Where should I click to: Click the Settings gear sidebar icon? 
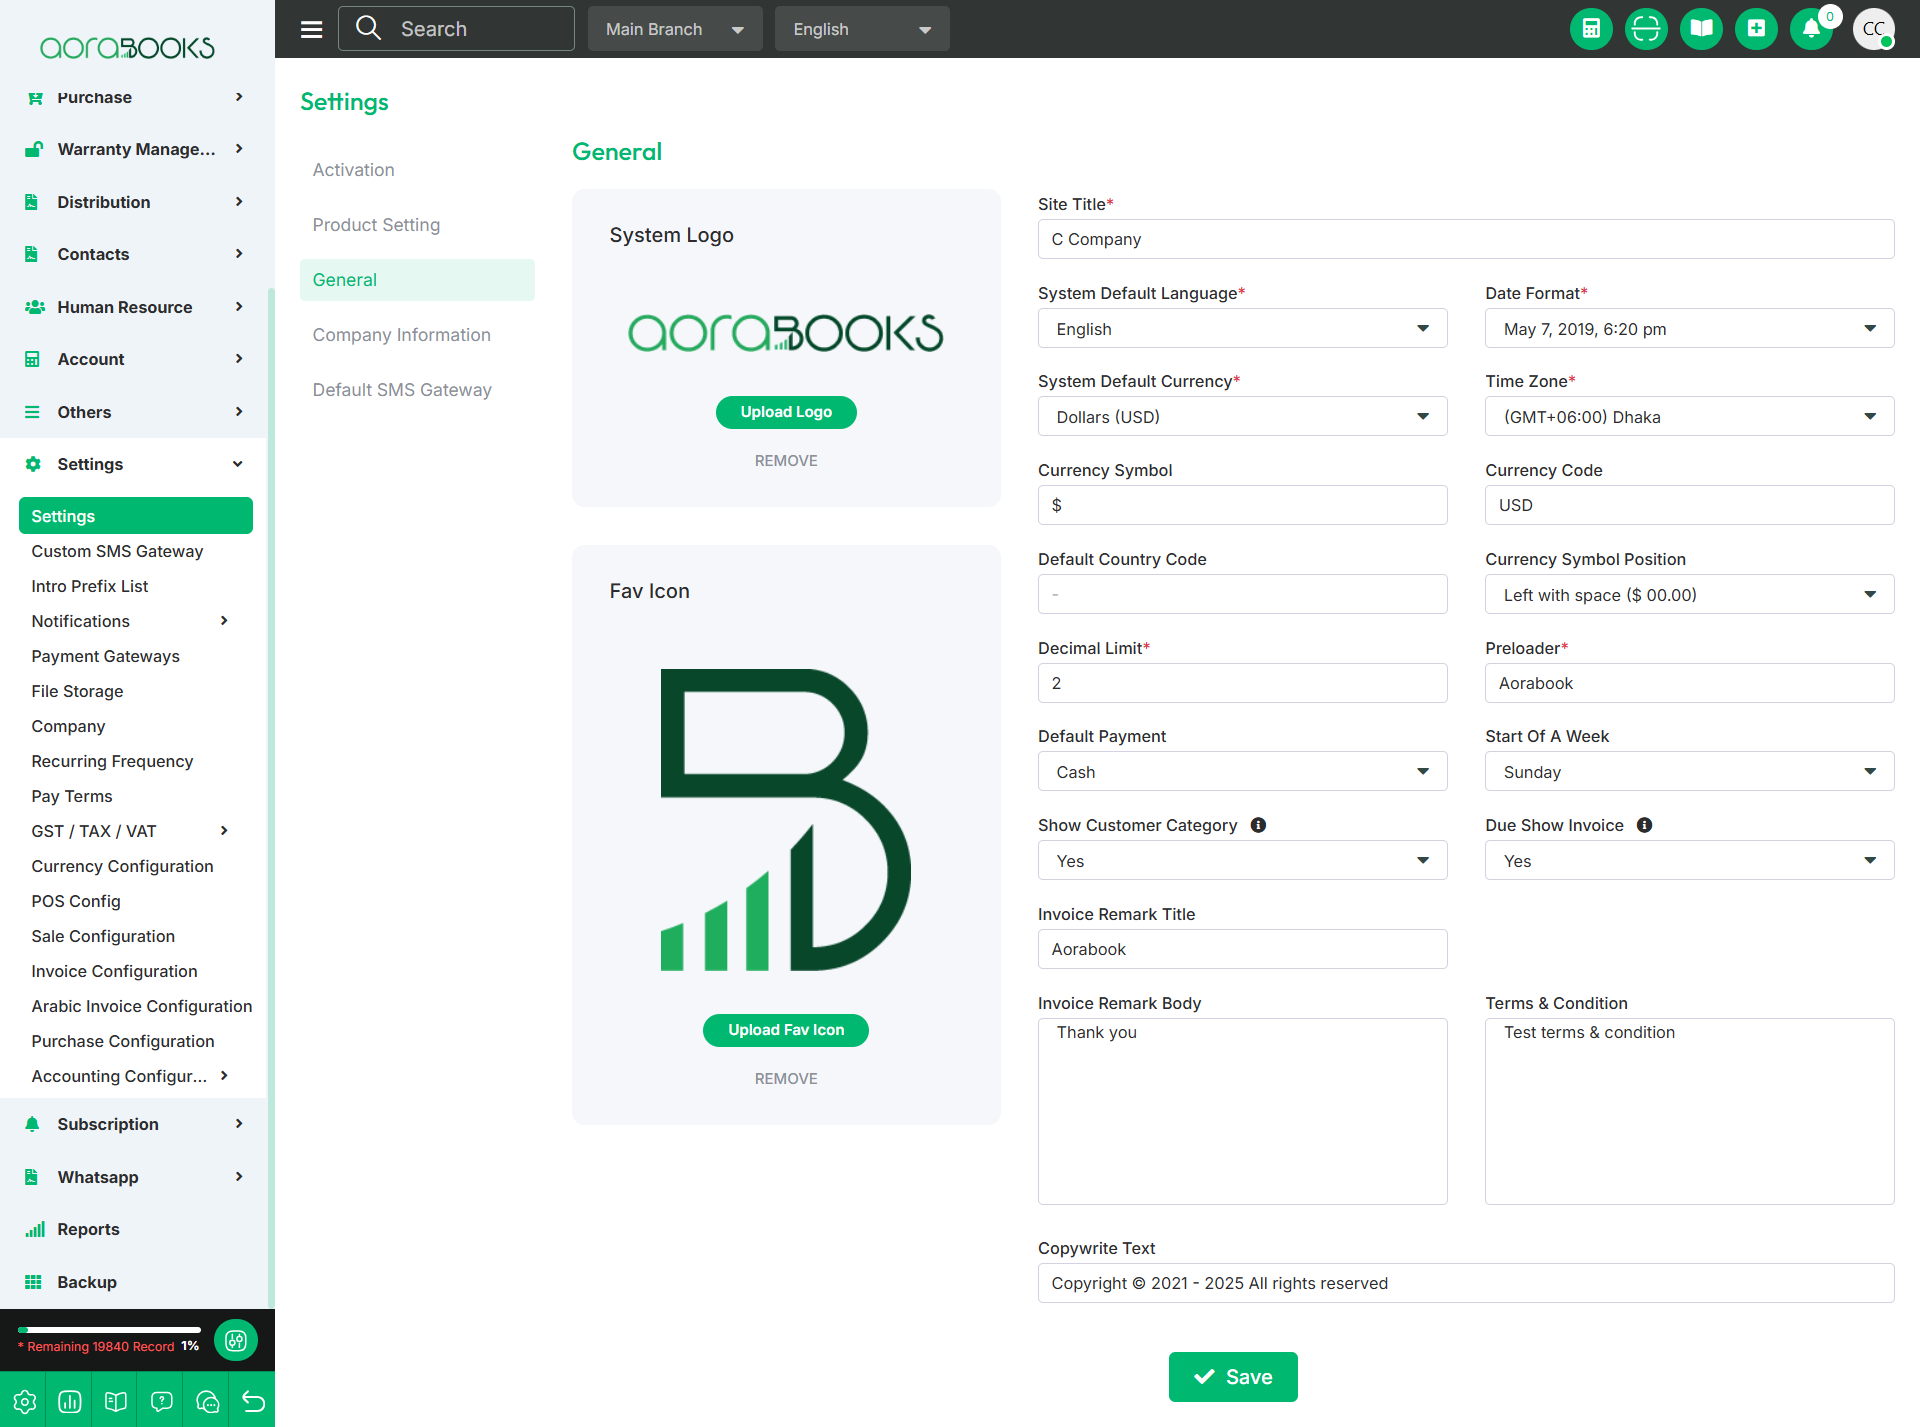33,464
